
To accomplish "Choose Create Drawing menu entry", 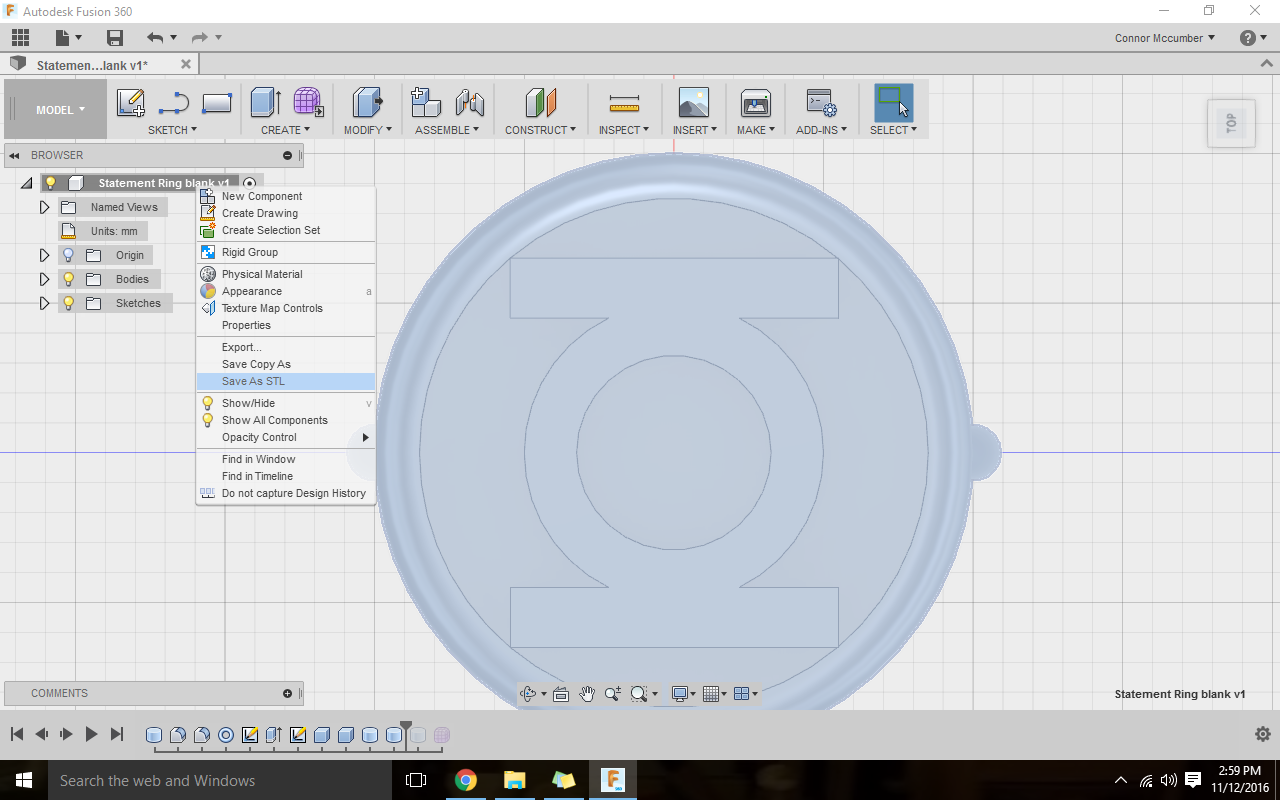I will [x=286, y=213].
